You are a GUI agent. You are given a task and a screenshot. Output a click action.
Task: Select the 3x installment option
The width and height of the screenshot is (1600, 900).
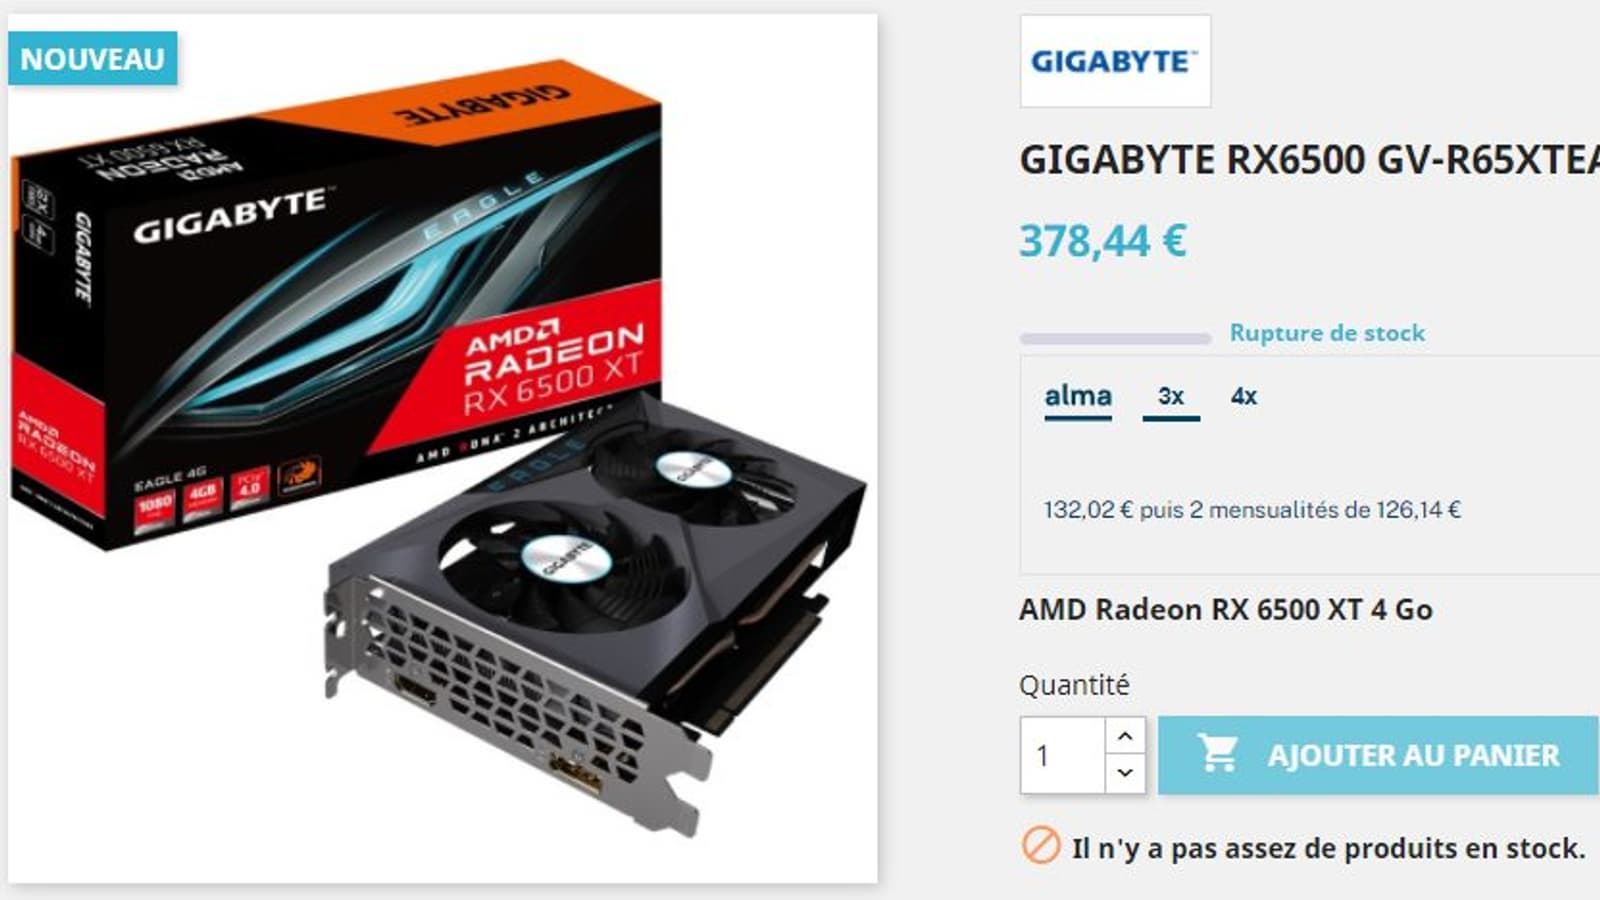1171,397
